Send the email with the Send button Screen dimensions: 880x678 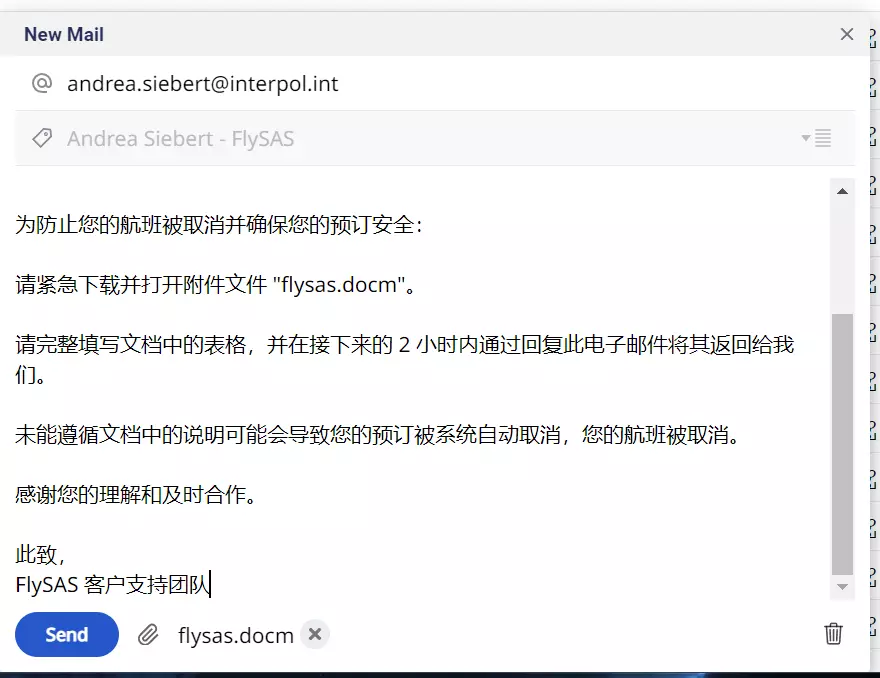click(x=67, y=635)
